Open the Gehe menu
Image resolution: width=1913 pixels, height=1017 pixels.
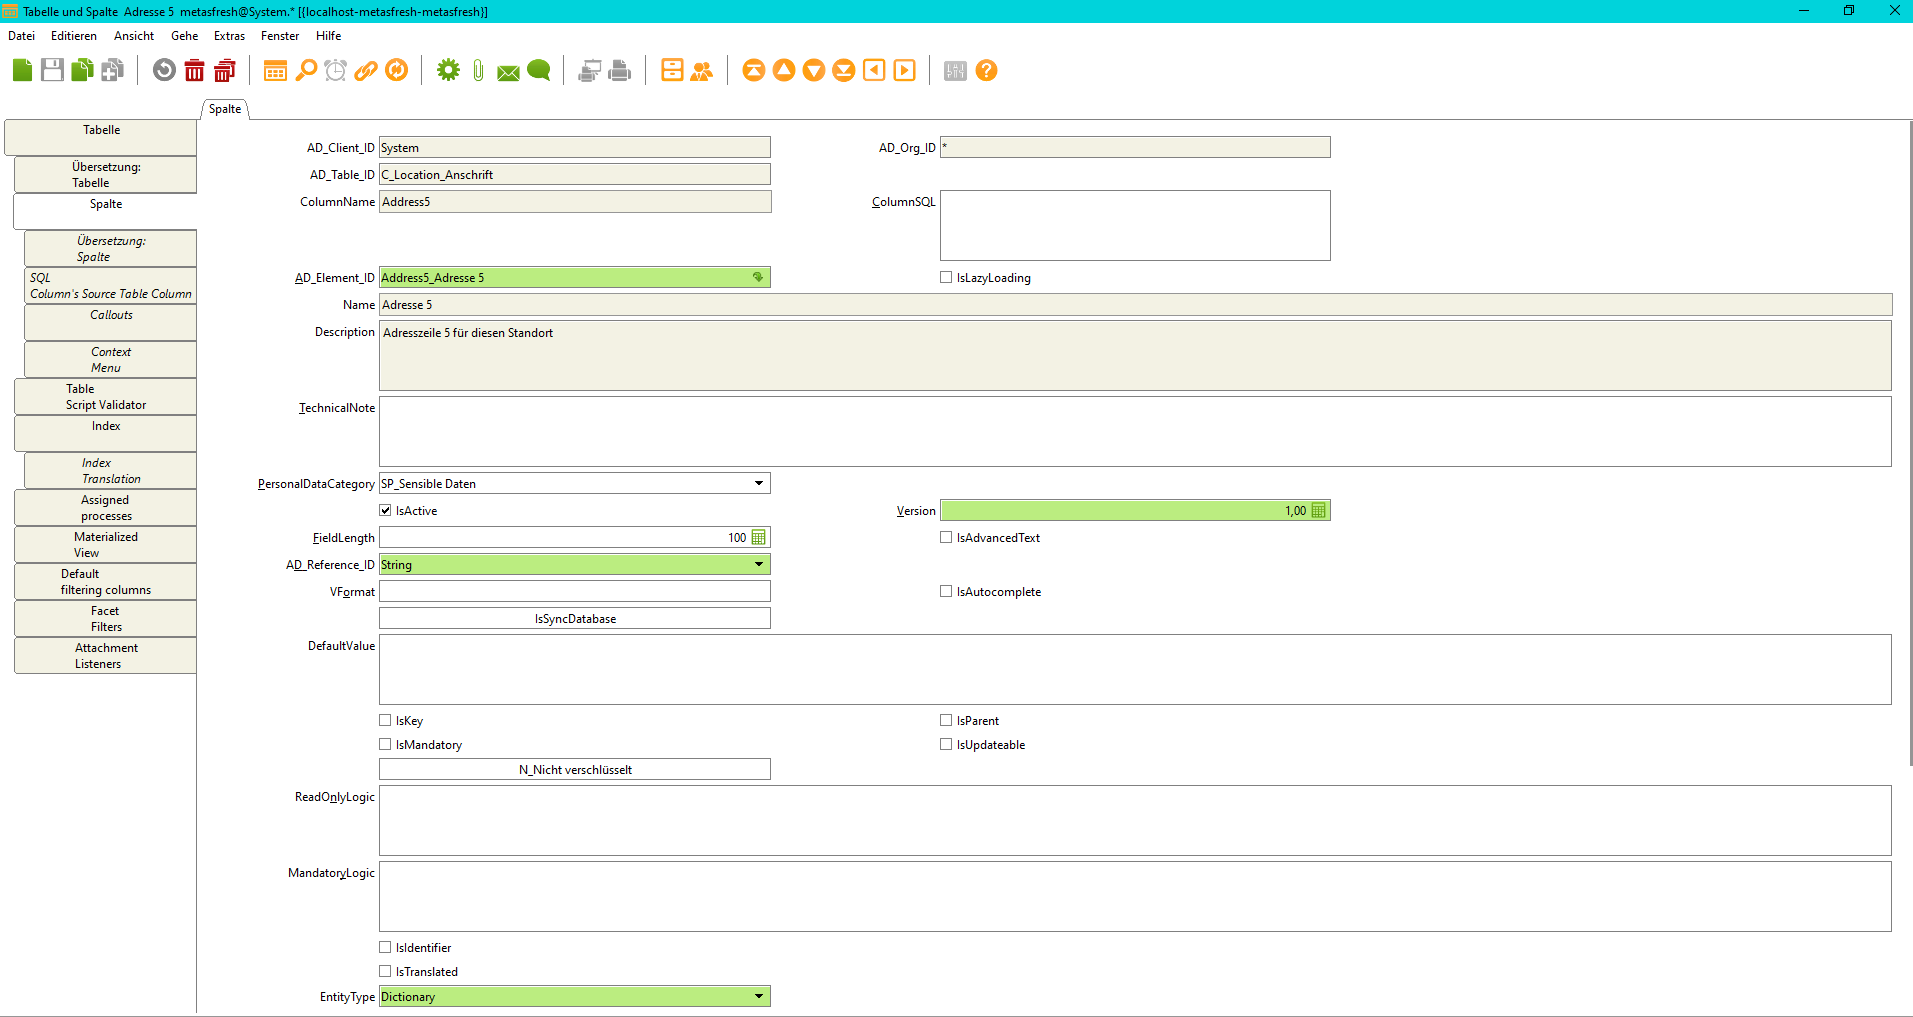point(185,36)
